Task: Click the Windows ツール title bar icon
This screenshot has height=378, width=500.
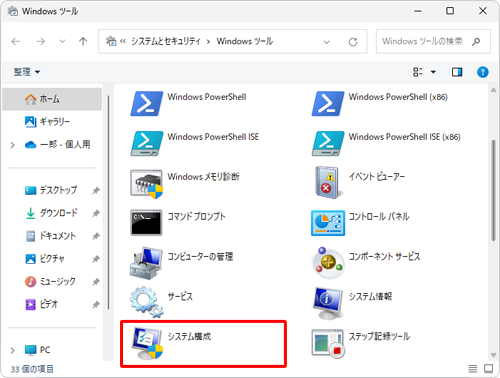Action: (x=13, y=11)
